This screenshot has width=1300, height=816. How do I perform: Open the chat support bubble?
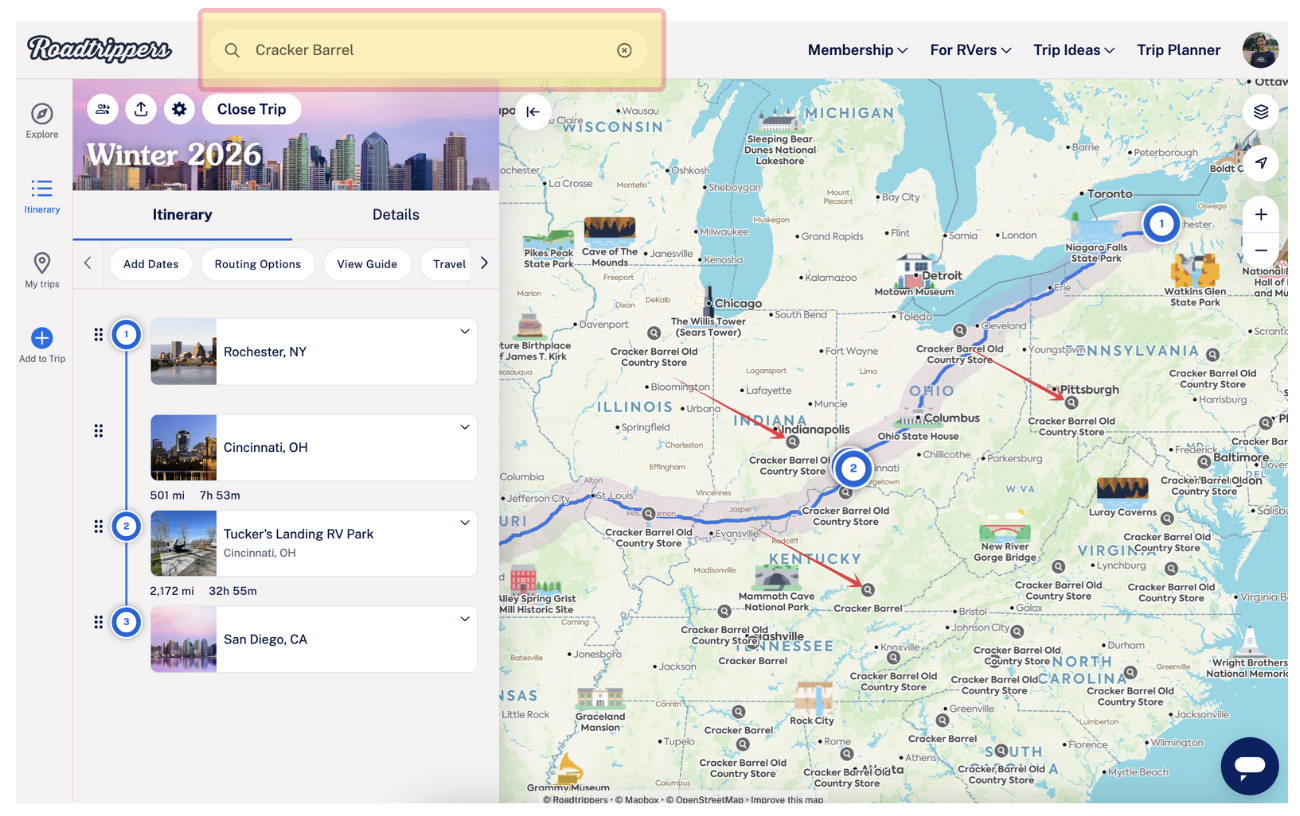click(1249, 766)
